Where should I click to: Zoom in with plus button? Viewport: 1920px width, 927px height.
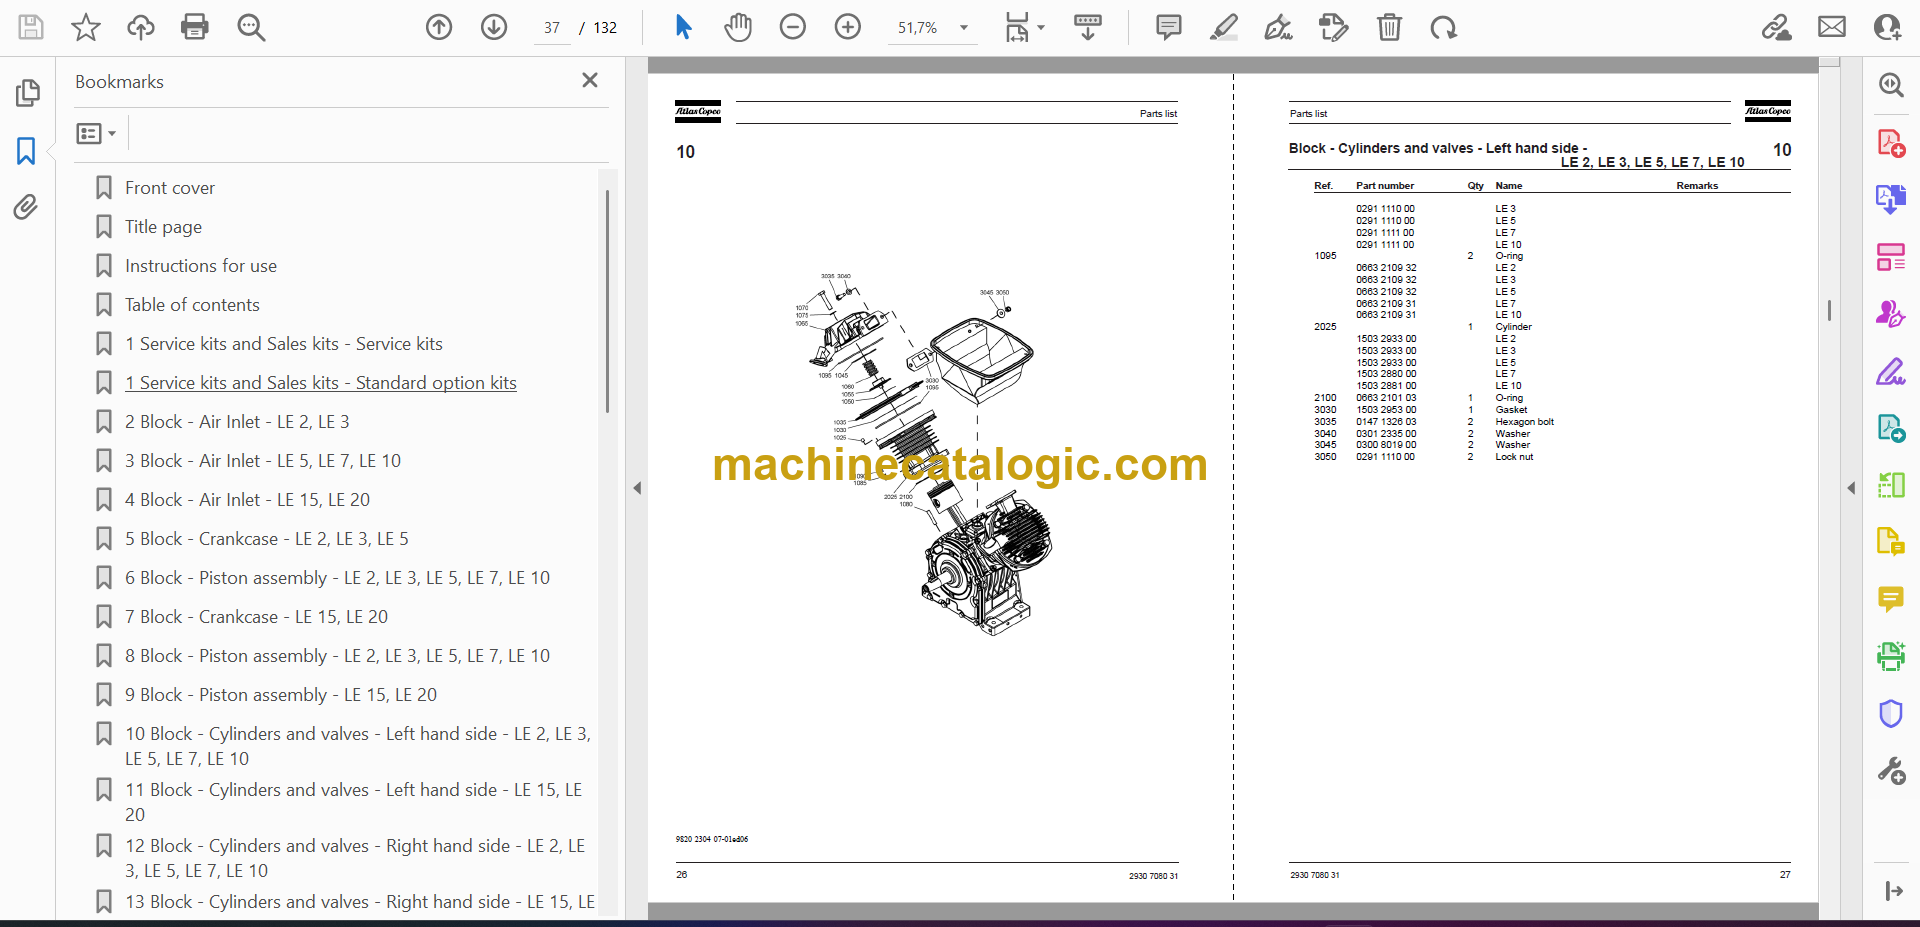[x=848, y=27]
